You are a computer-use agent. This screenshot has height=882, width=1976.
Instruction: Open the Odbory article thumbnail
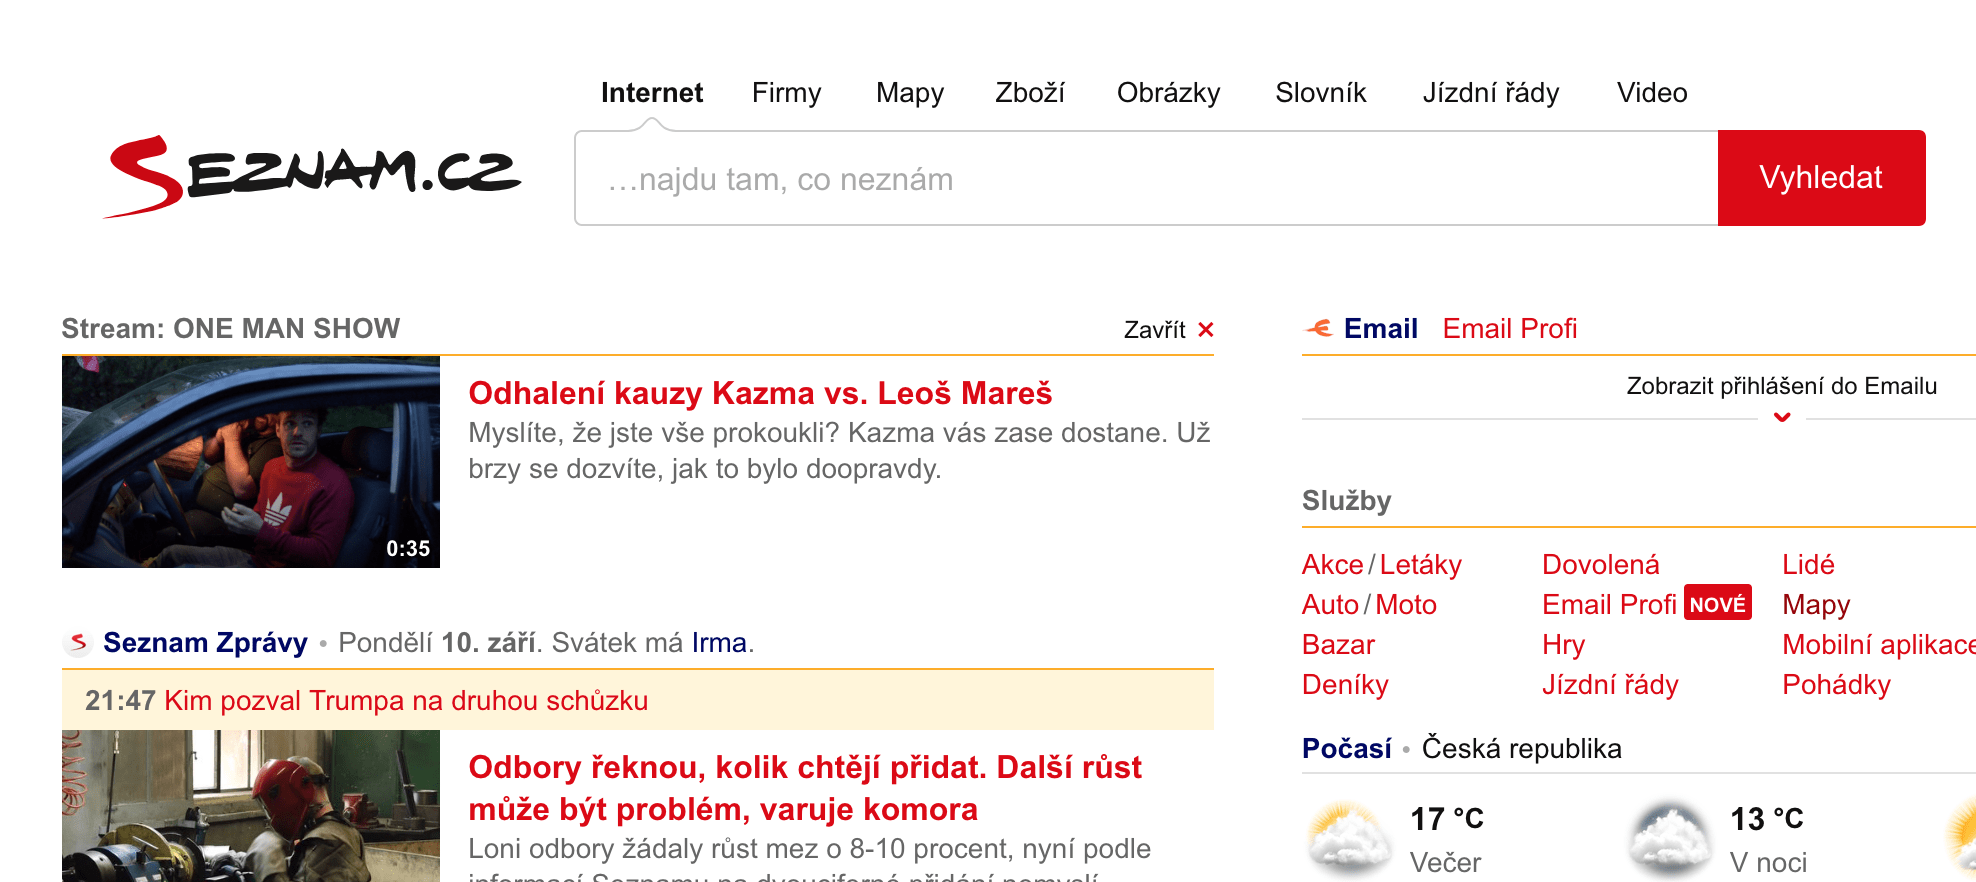tap(251, 806)
